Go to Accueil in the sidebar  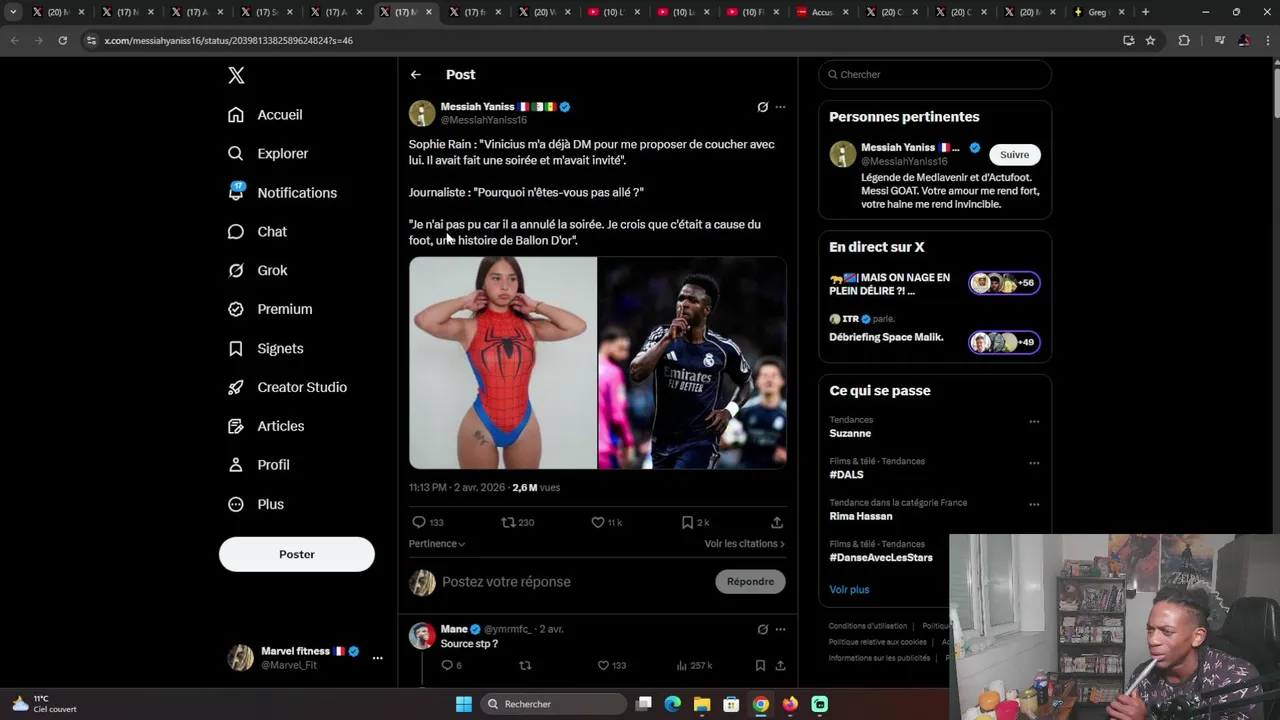tap(265, 115)
